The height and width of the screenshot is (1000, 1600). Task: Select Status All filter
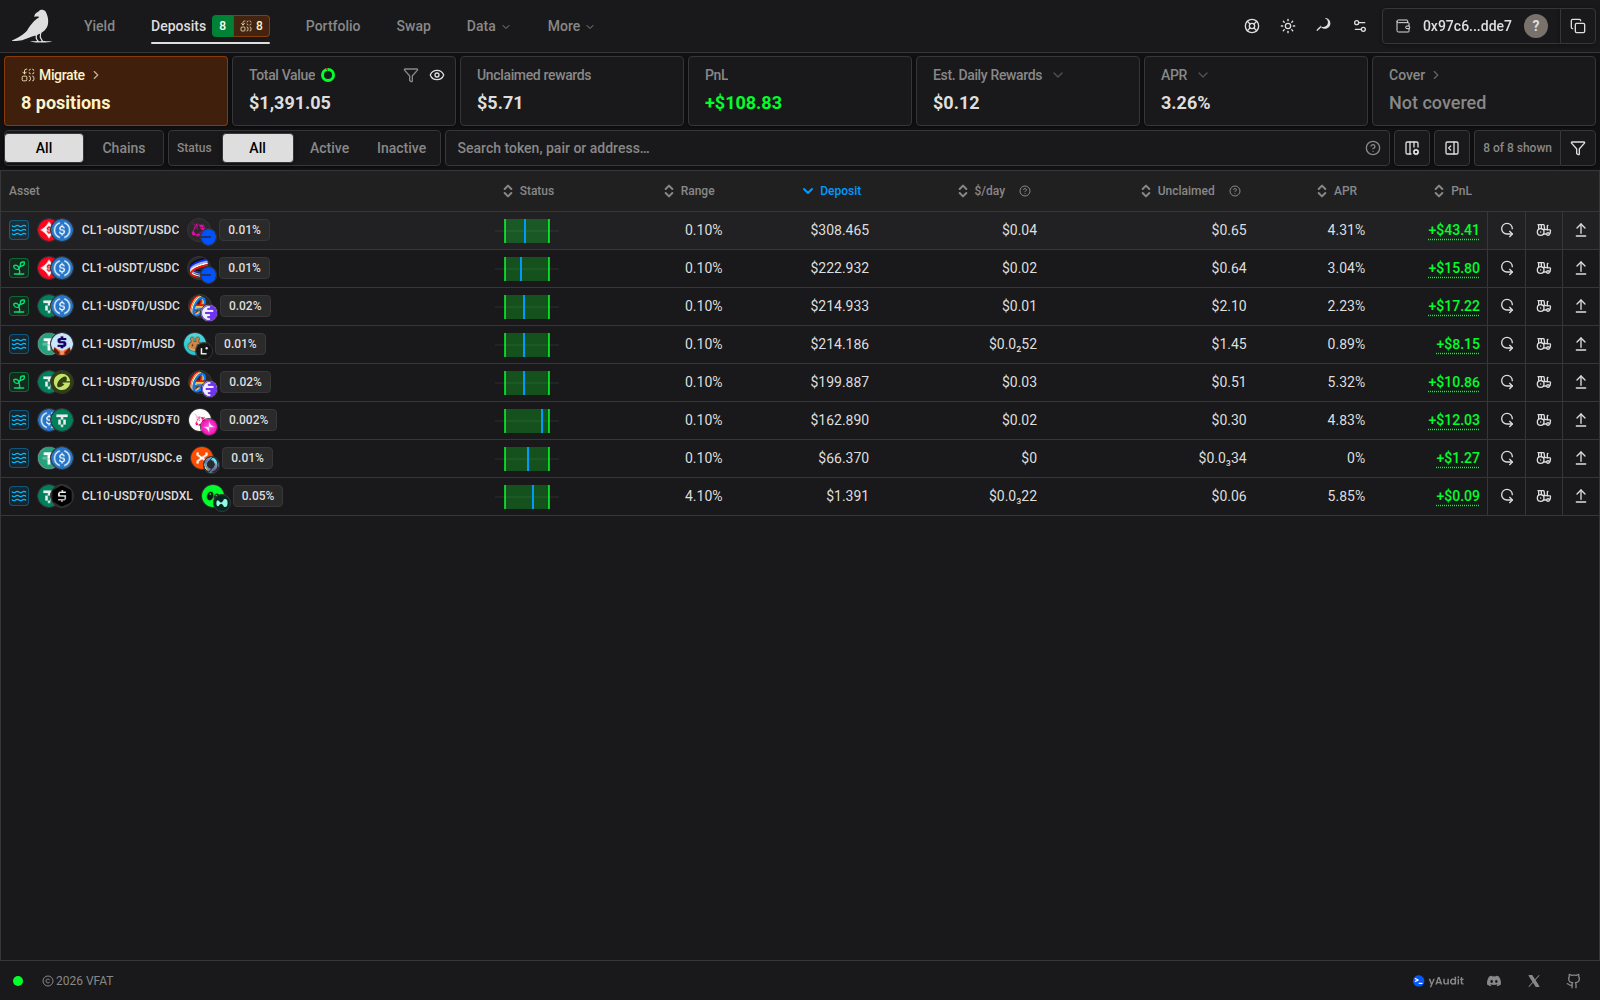click(258, 148)
